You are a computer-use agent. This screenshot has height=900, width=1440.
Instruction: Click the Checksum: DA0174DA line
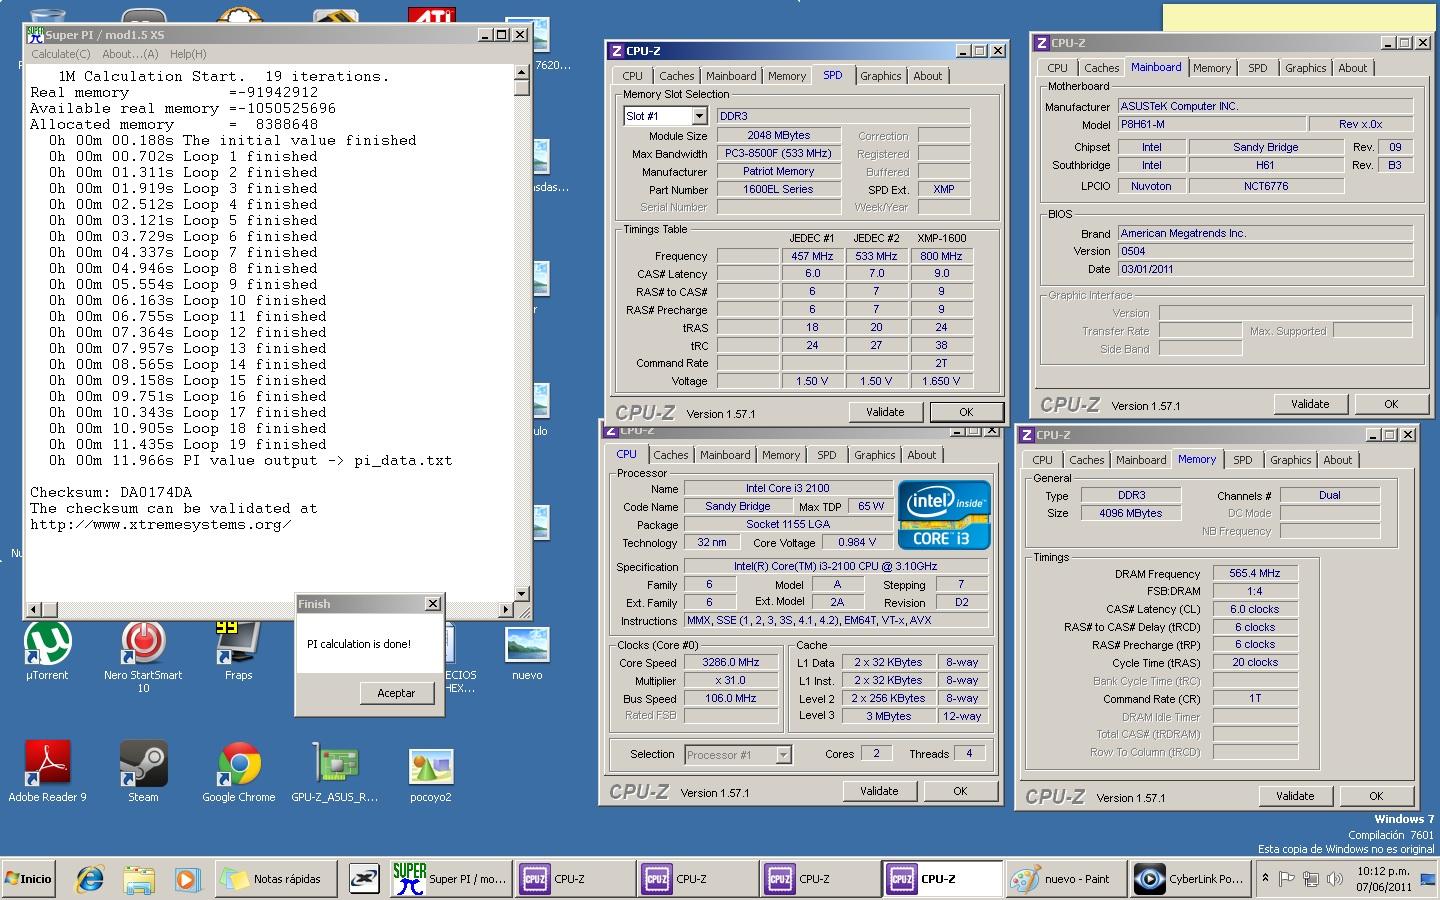click(111, 492)
